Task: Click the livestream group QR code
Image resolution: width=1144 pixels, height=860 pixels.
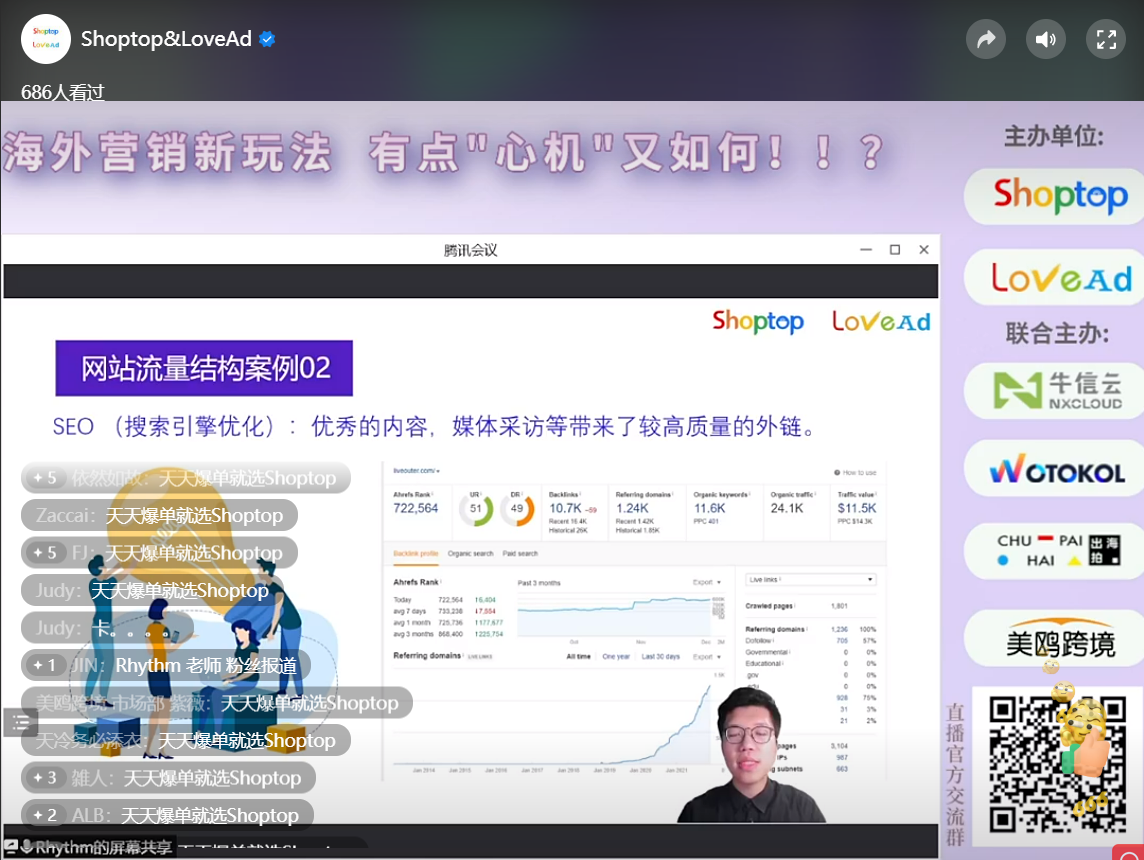Action: [1057, 764]
